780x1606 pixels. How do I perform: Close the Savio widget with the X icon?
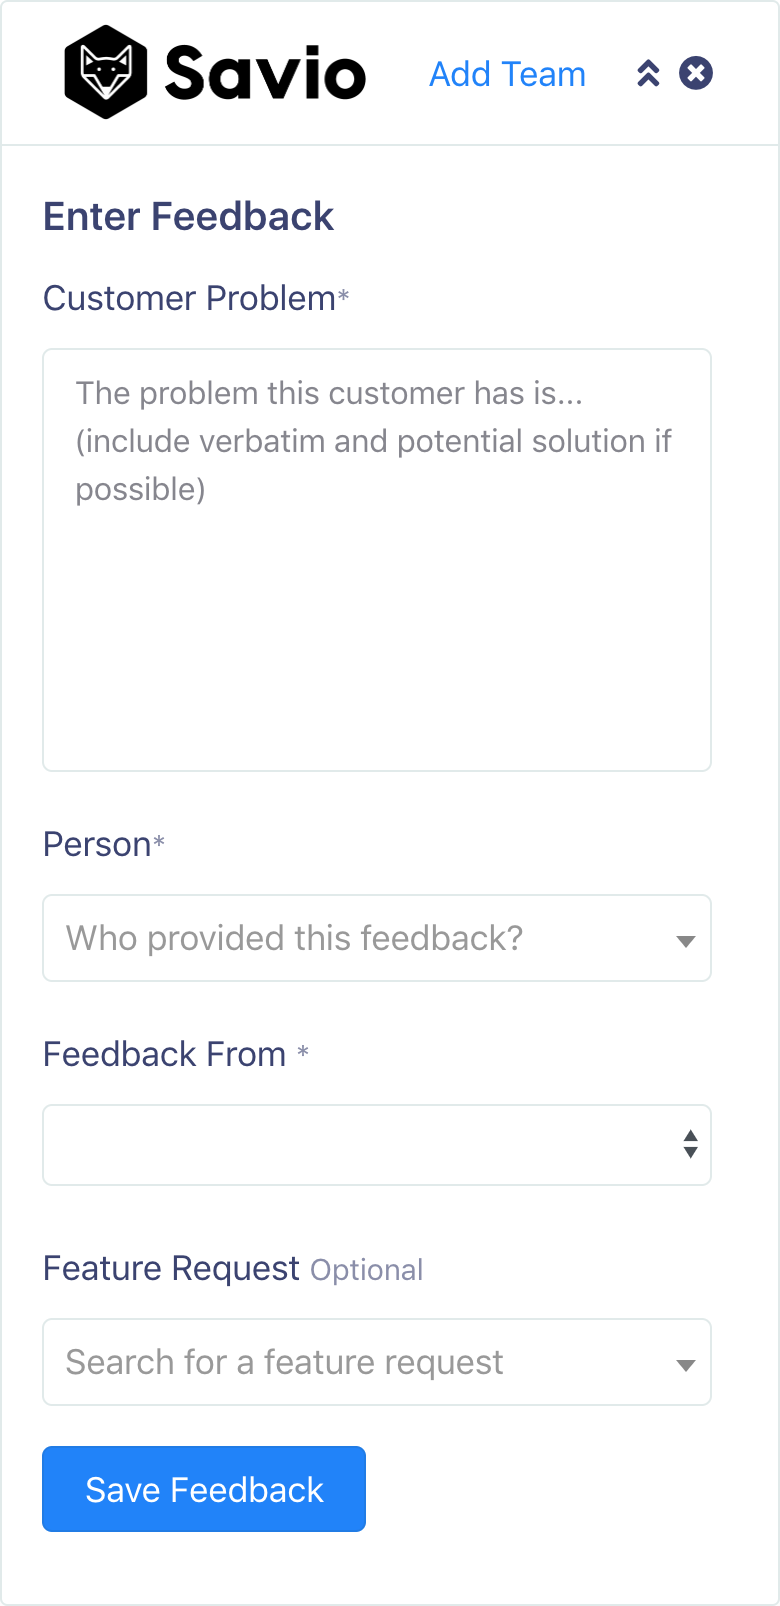(696, 73)
